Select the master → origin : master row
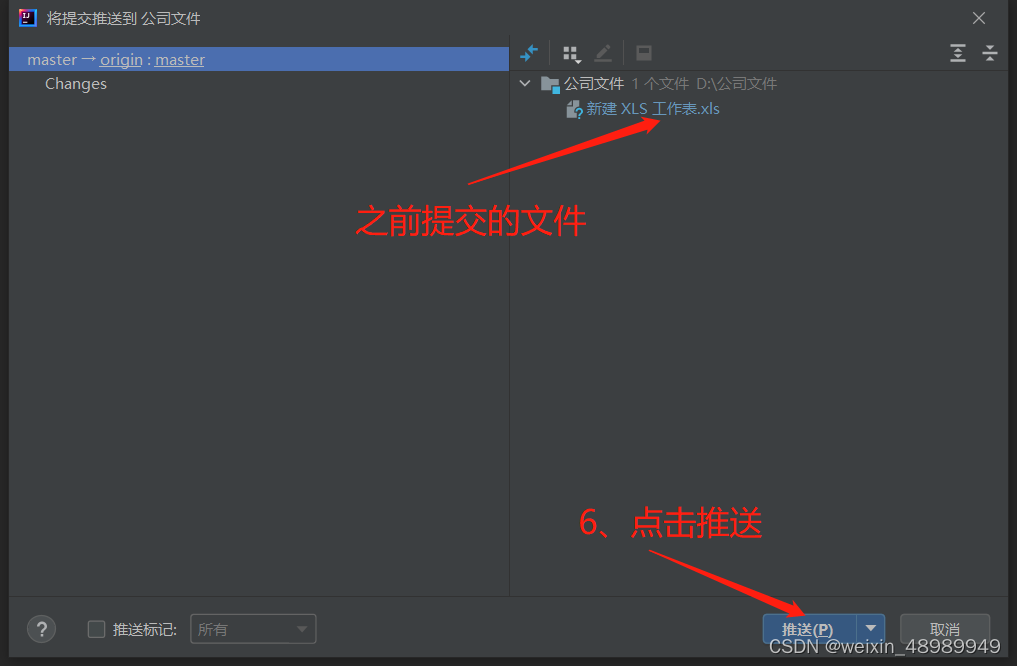1017x666 pixels. [x=259, y=59]
